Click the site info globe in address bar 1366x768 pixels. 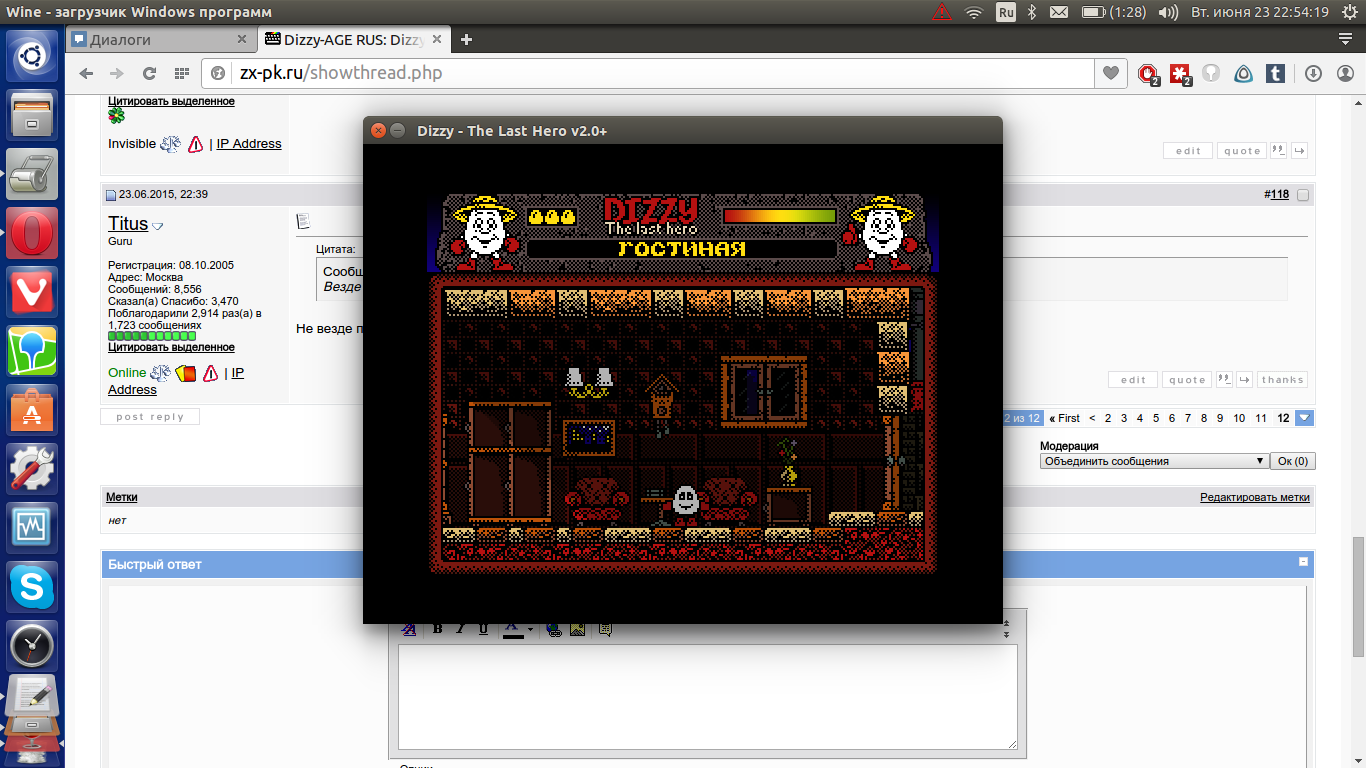coord(217,73)
